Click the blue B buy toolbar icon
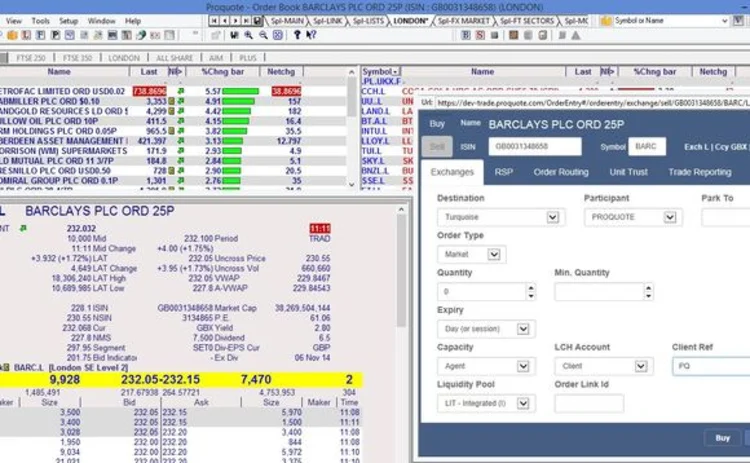 pos(465,35)
